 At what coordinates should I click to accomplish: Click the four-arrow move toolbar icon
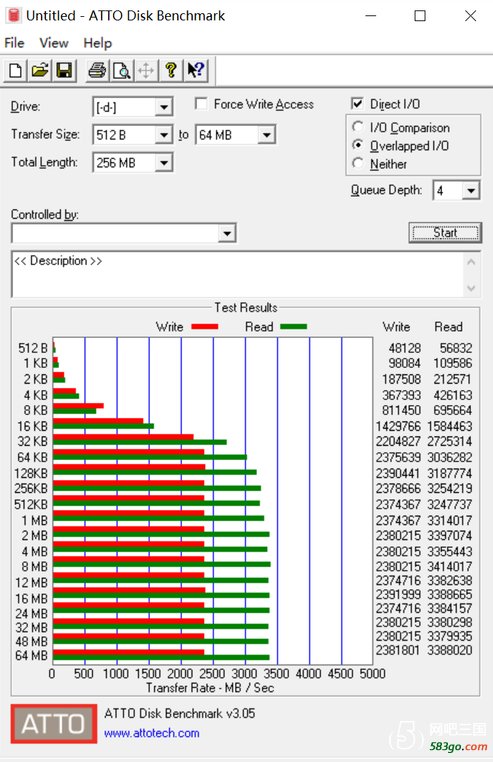click(146, 71)
